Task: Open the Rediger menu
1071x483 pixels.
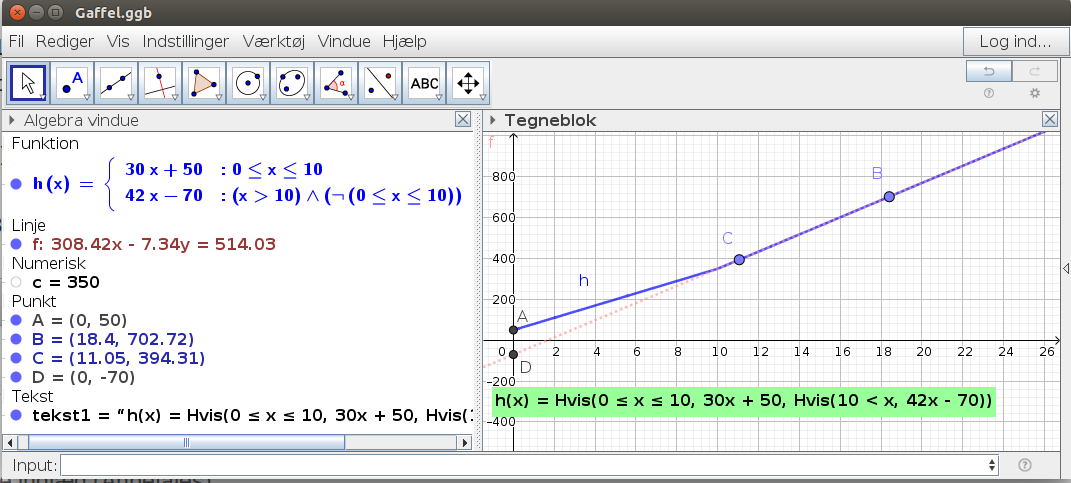Action: pyautogui.click(x=65, y=42)
